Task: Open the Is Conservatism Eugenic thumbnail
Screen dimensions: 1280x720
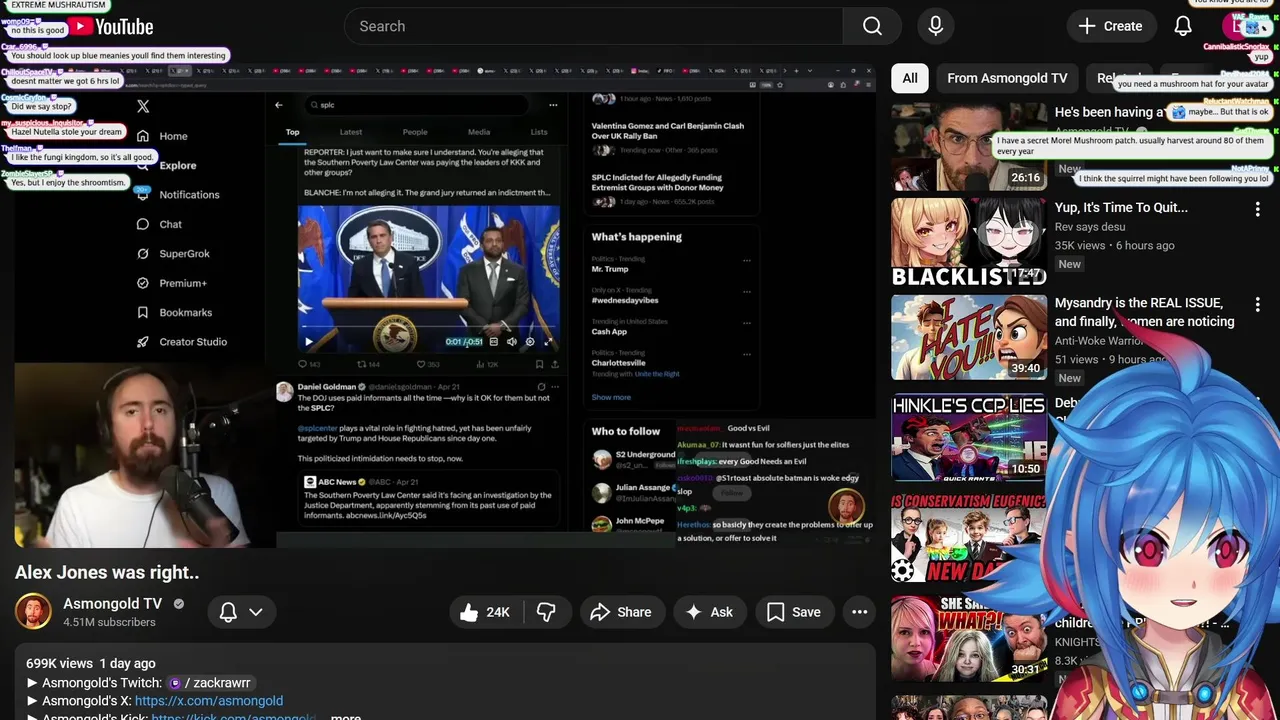Action: [x=969, y=537]
